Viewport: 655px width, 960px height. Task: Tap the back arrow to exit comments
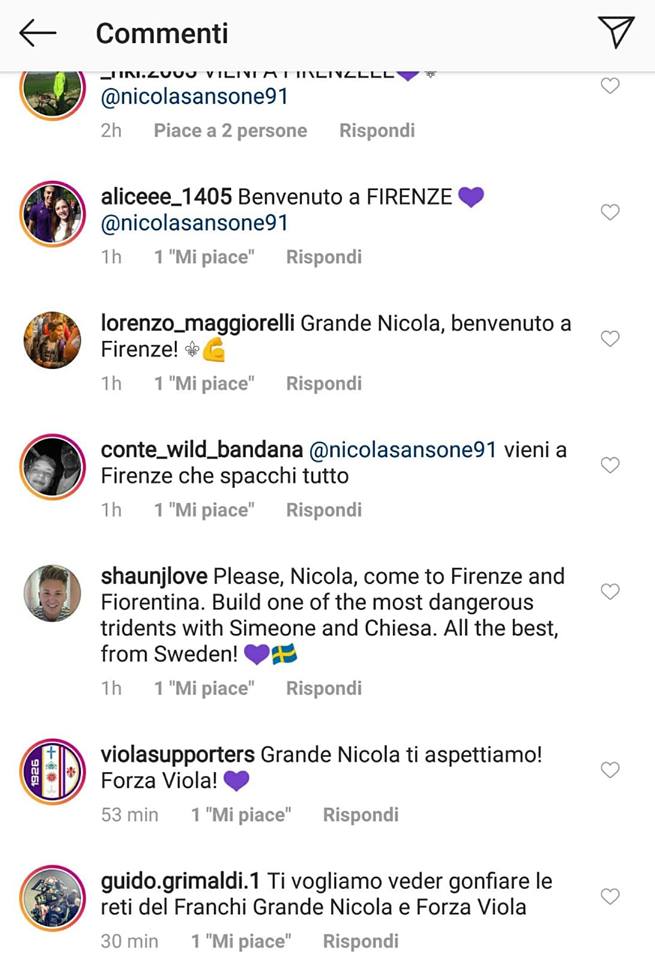(x=37, y=33)
